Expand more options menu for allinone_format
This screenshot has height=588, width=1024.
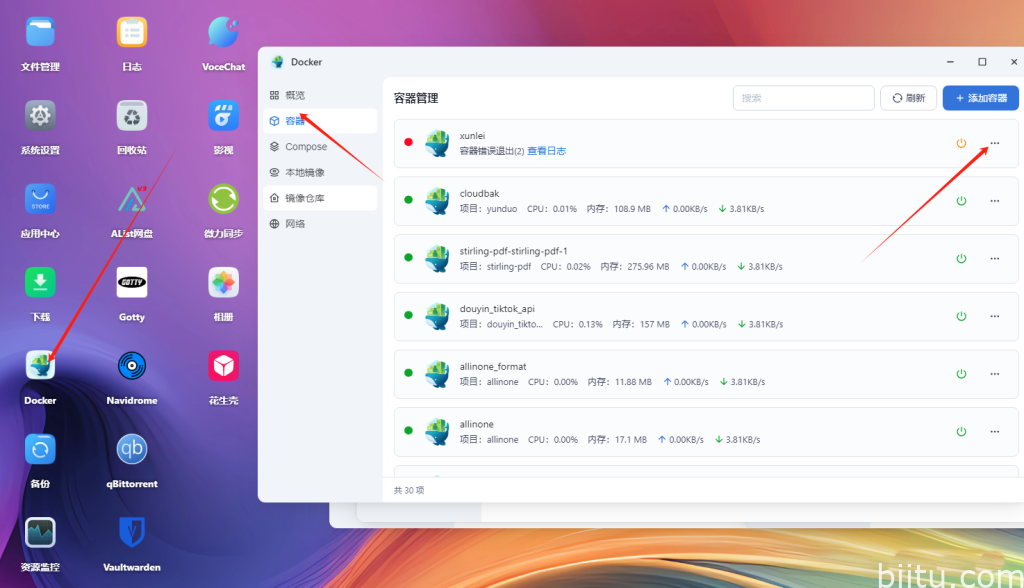pyautogui.click(x=994, y=374)
